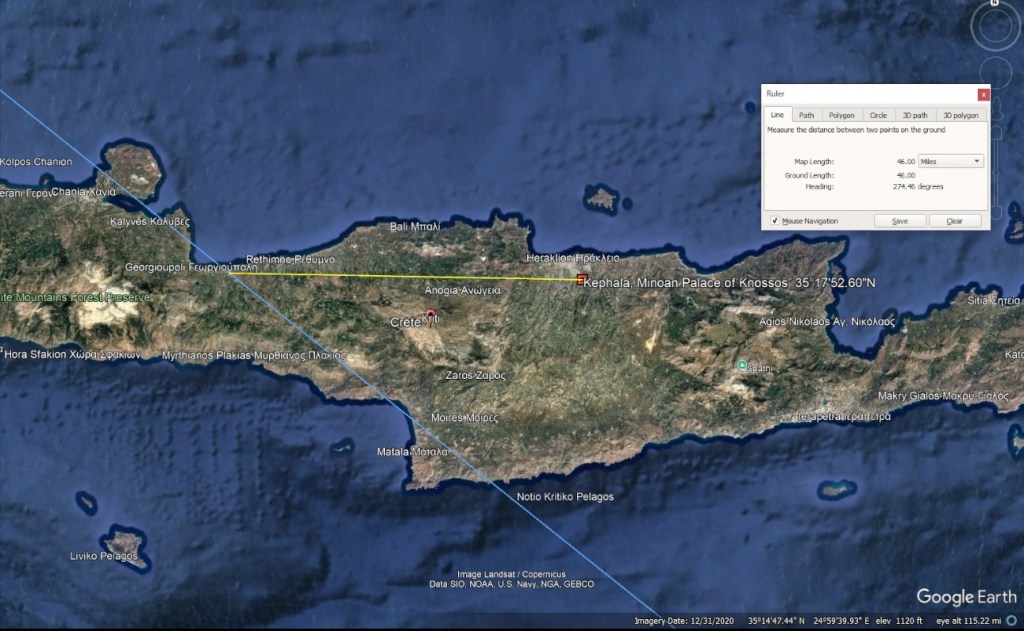Click the green Spathi mountain marker
The height and width of the screenshot is (631, 1024).
[742, 366]
